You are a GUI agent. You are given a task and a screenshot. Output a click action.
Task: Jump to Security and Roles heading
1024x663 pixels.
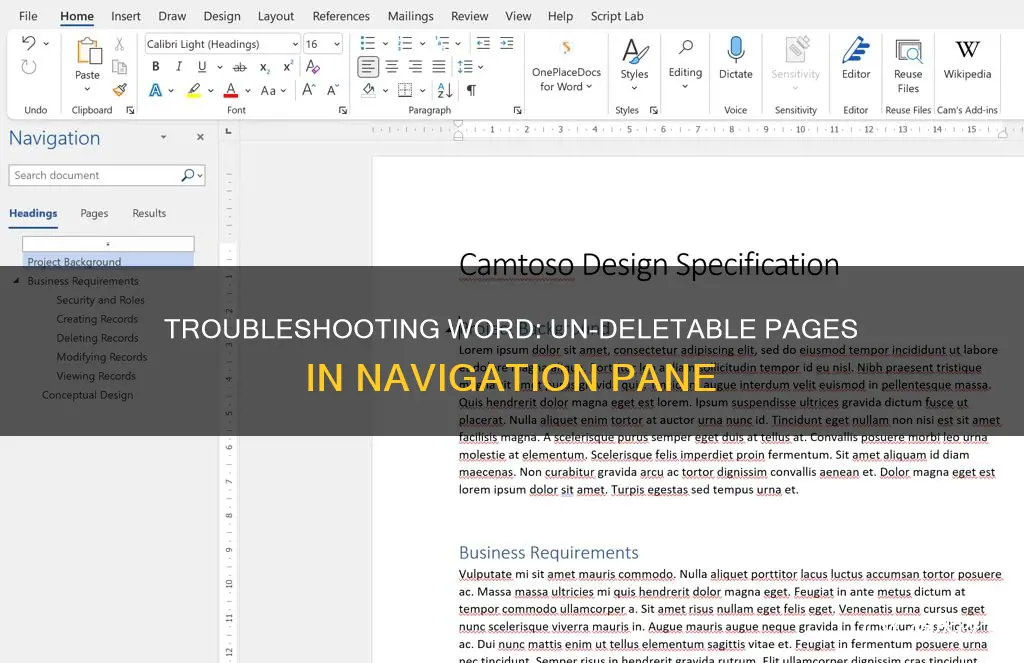100,300
